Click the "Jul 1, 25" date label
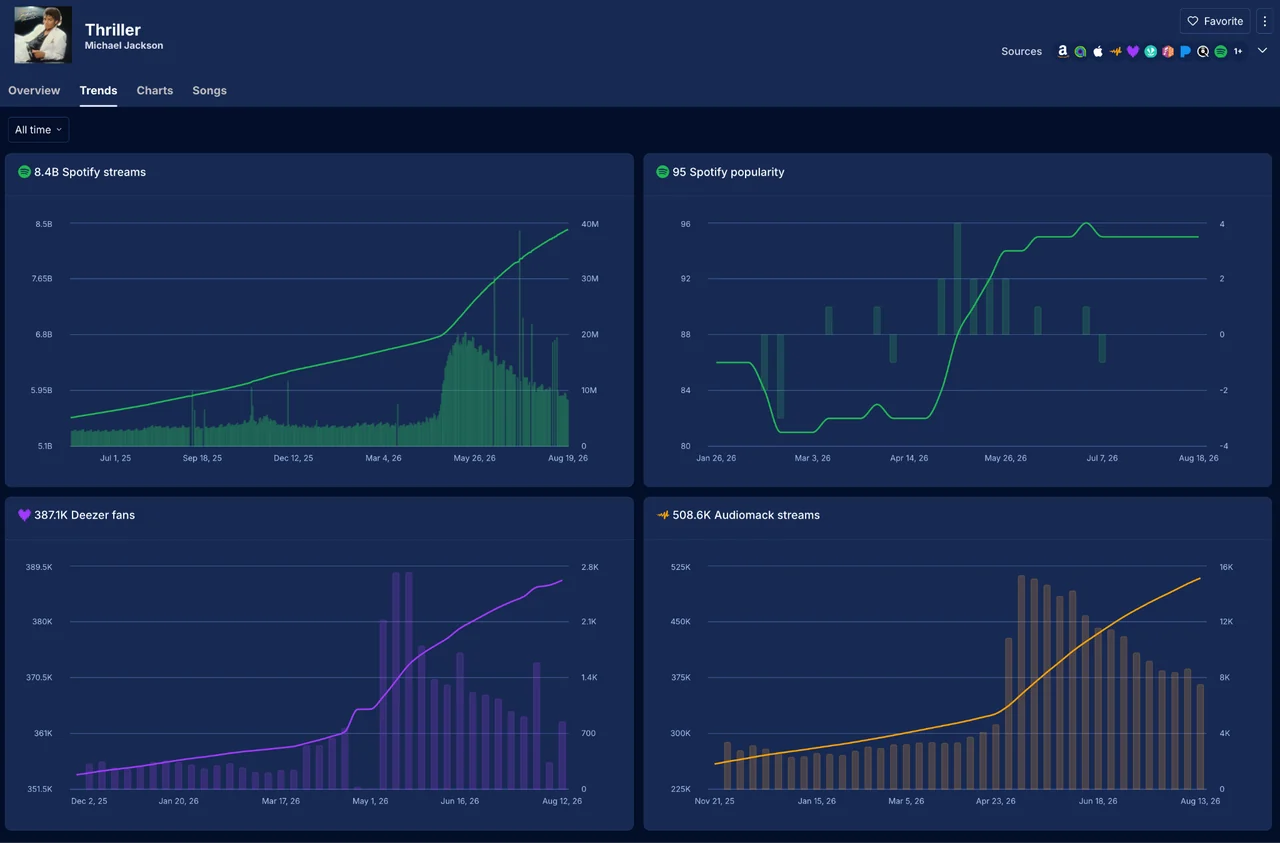The height and width of the screenshot is (843, 1280). click(x=116, y=458)
